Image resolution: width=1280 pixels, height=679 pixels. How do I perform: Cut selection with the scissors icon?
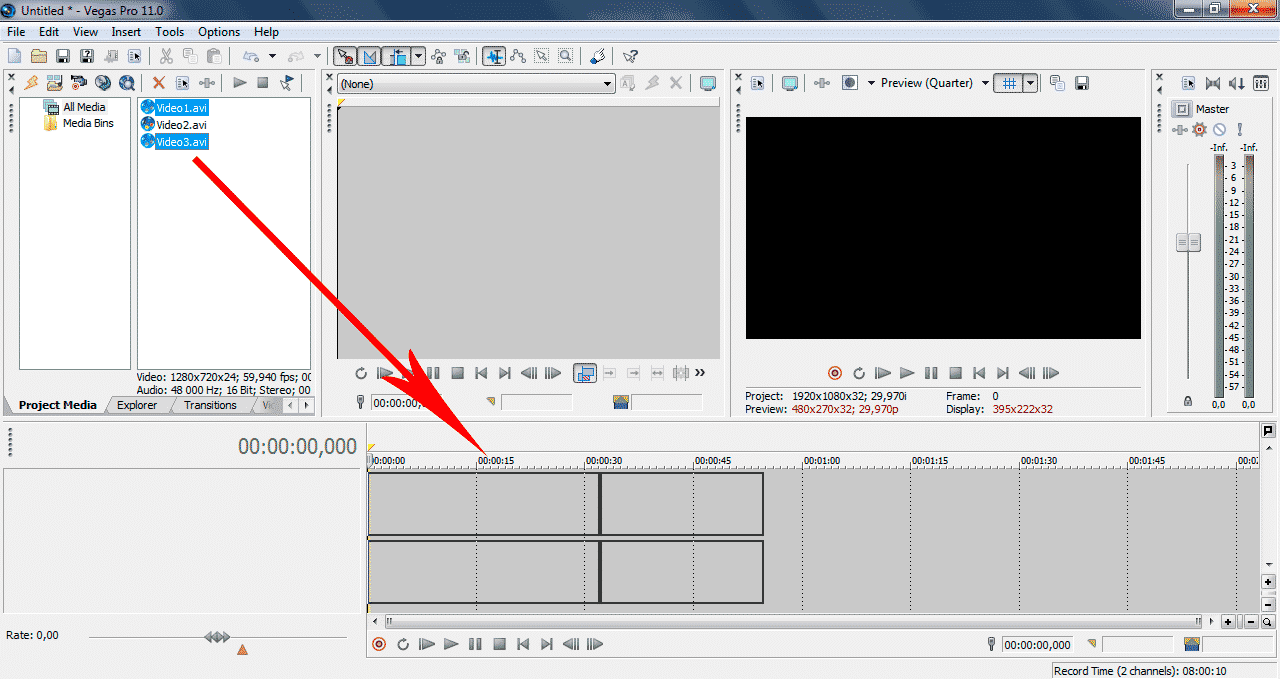click(x=166, y=56)
